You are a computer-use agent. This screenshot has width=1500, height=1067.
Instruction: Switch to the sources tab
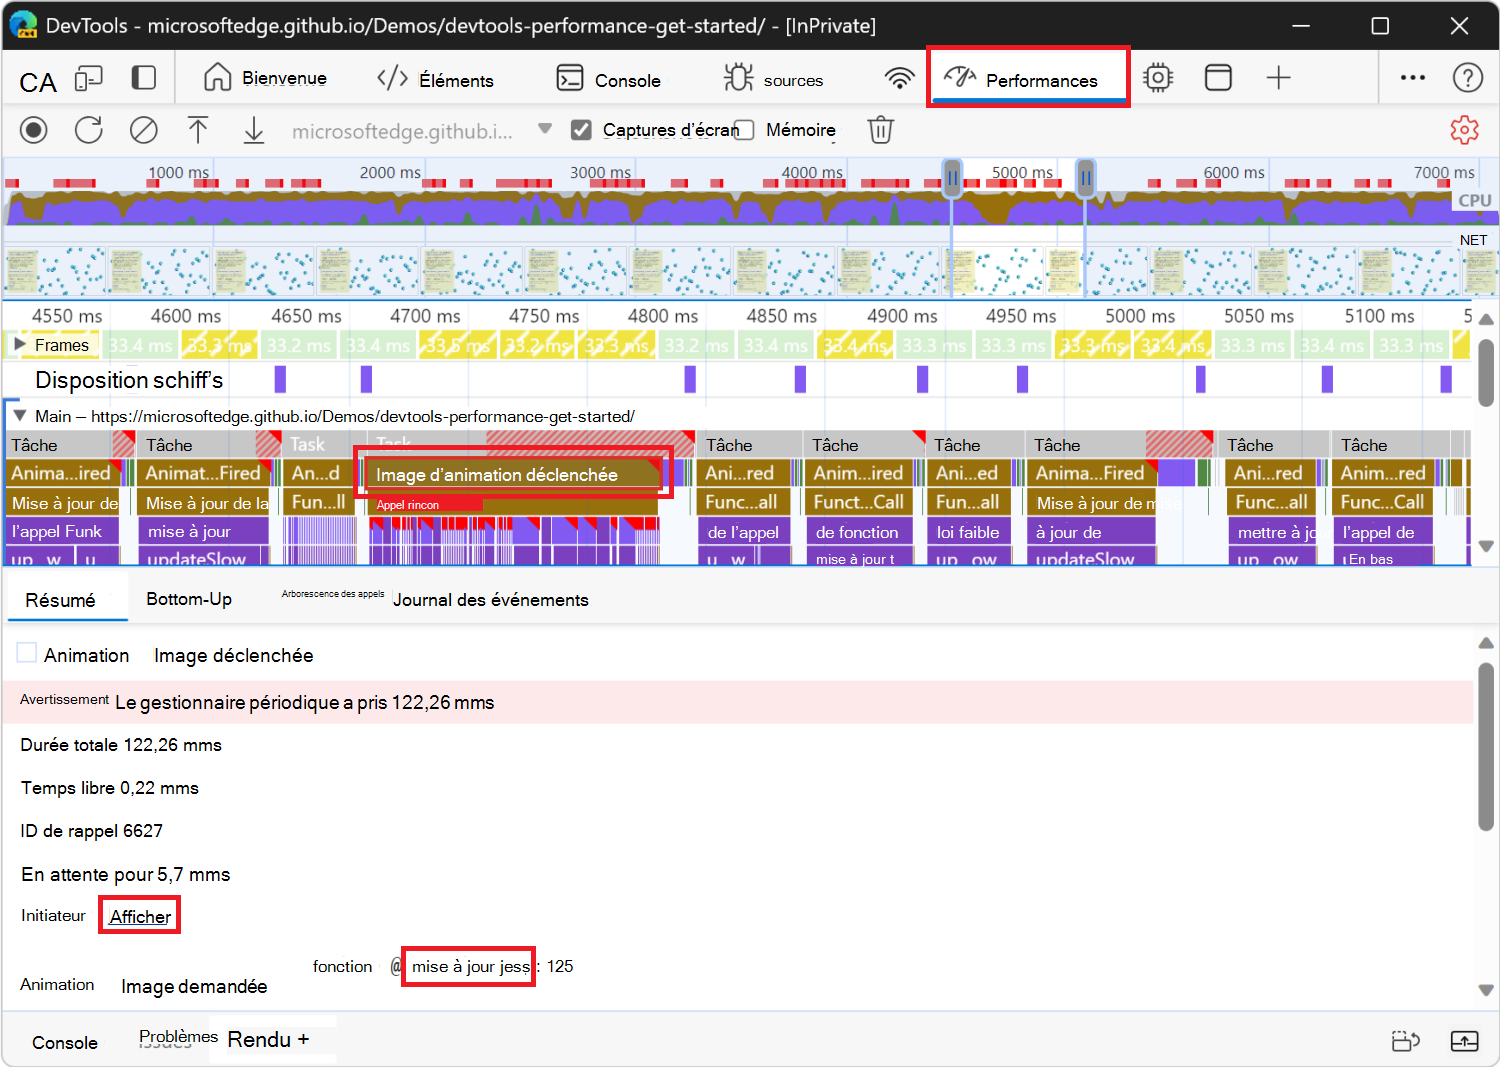tap(773, 79)
